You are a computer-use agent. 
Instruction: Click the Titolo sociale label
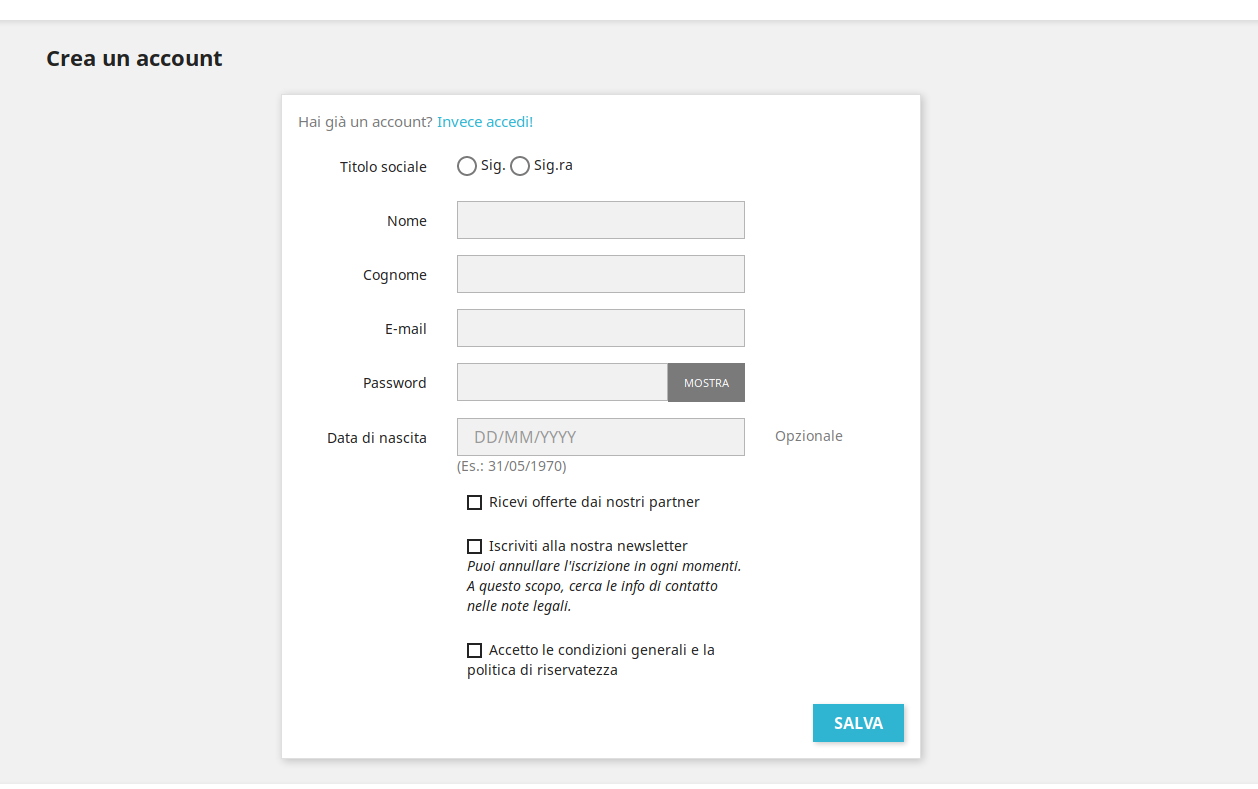(x=383, y=167)
